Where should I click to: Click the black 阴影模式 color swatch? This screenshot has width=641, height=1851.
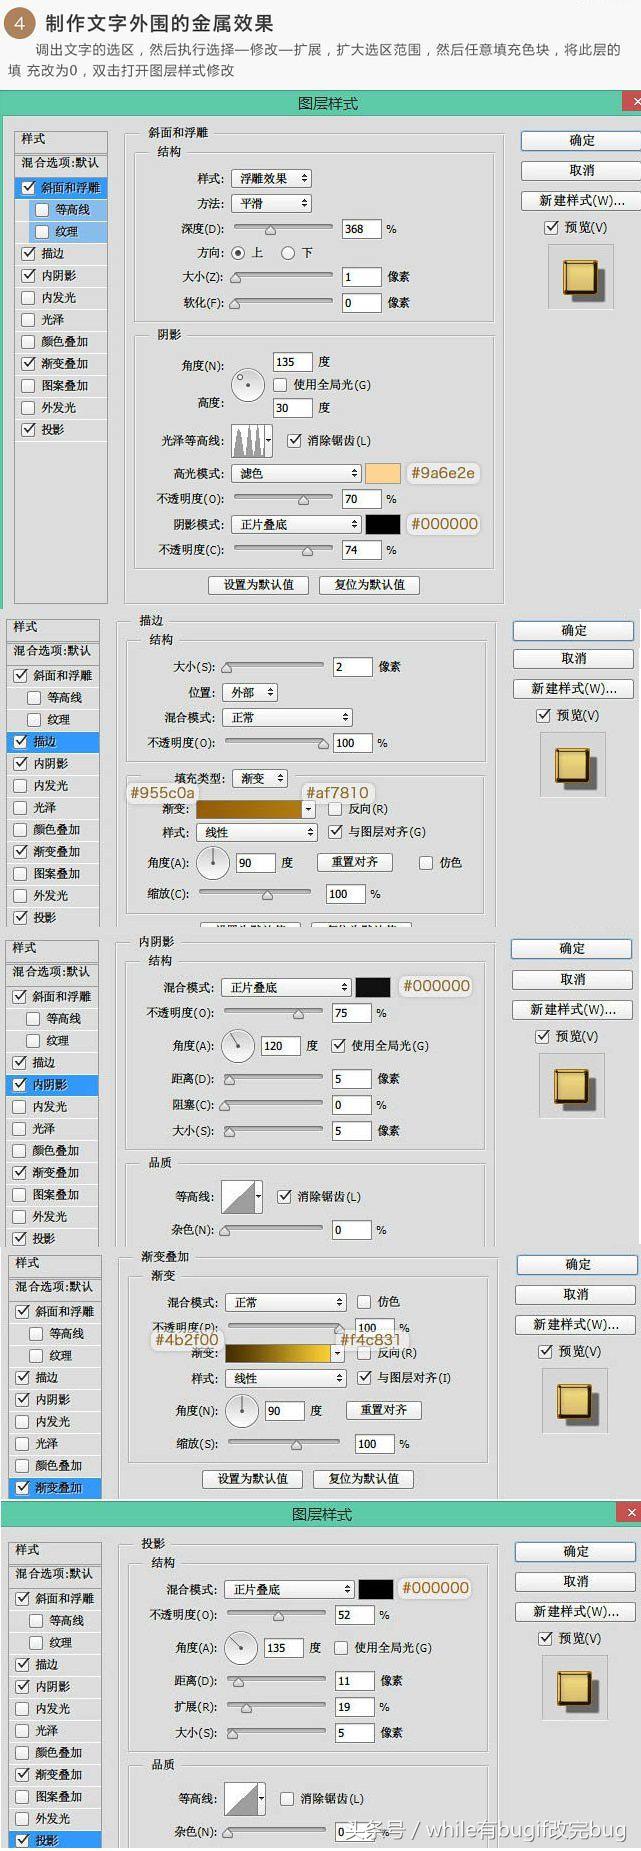coord(383,524)
